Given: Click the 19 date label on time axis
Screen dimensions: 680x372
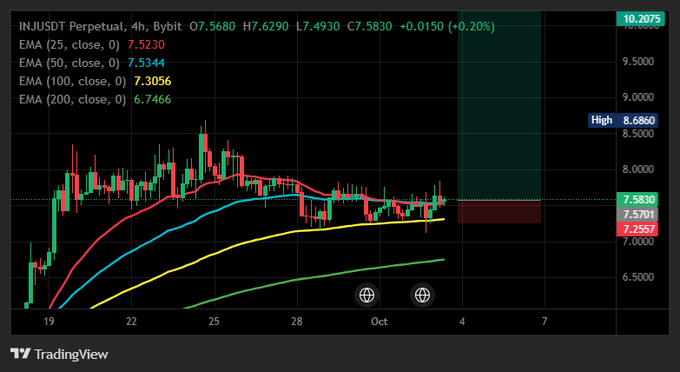Looking at the screenshot, I should tap(49, 321).
